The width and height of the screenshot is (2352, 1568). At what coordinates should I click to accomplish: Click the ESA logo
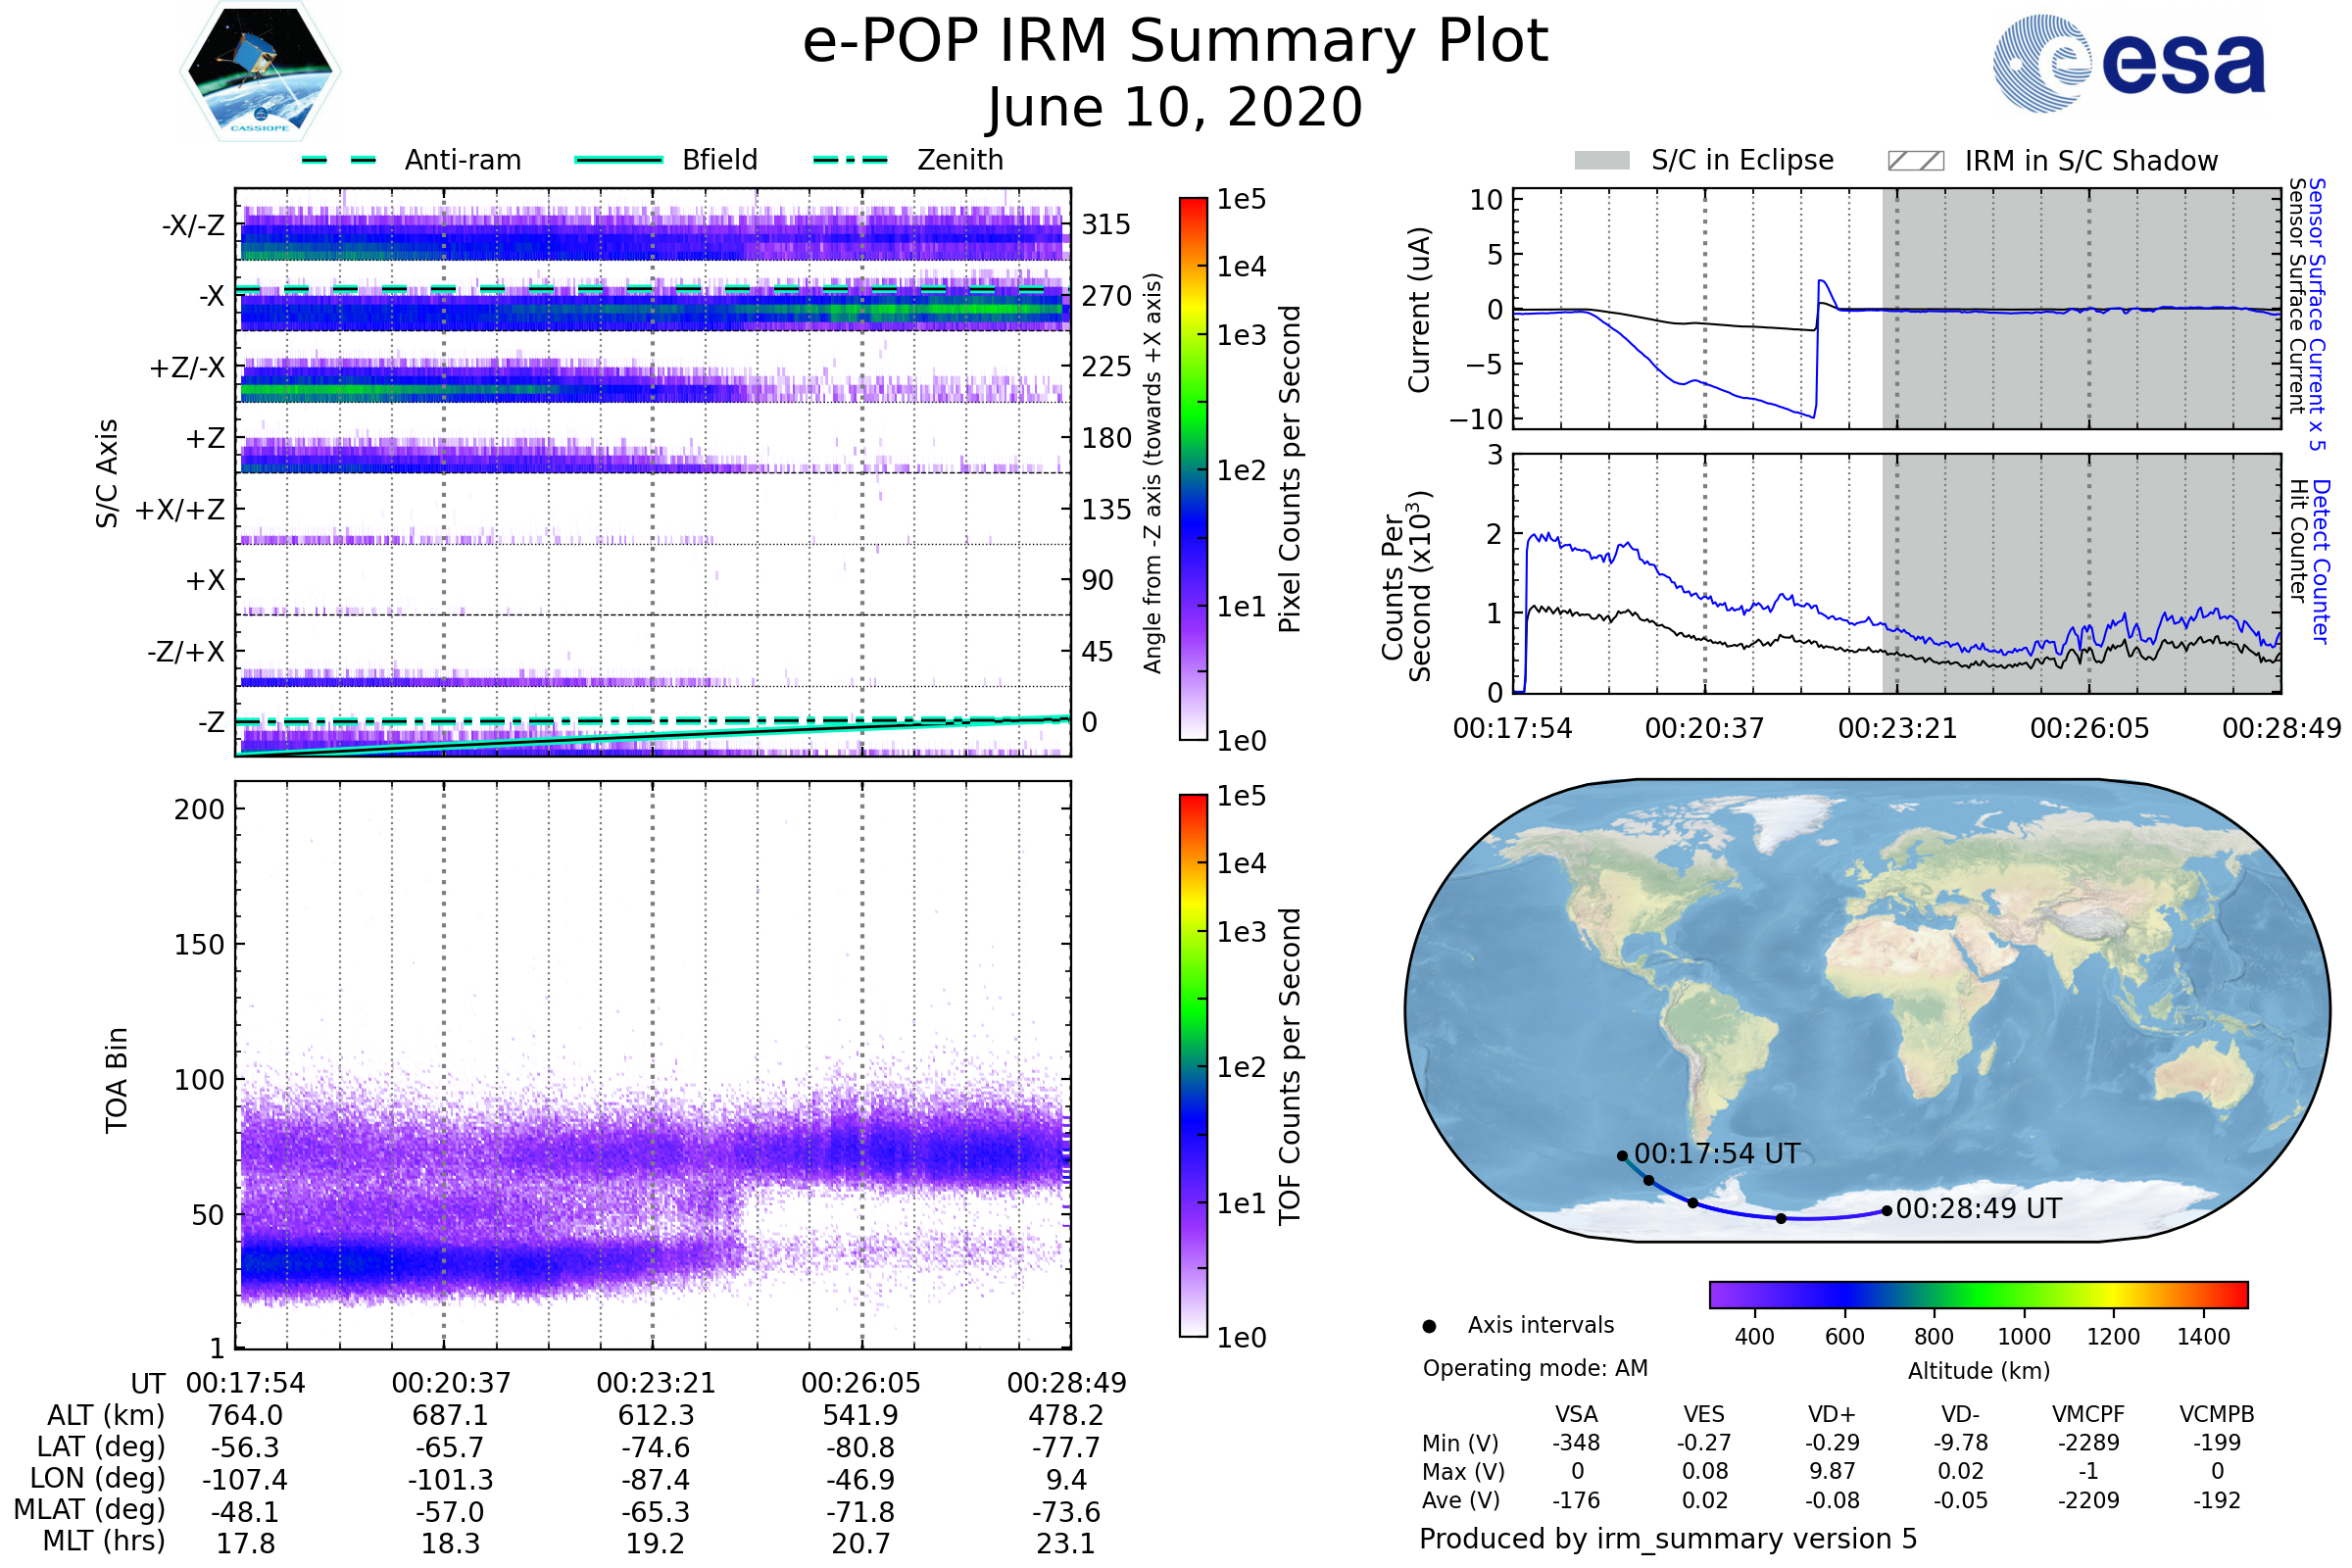[2128, 62]
